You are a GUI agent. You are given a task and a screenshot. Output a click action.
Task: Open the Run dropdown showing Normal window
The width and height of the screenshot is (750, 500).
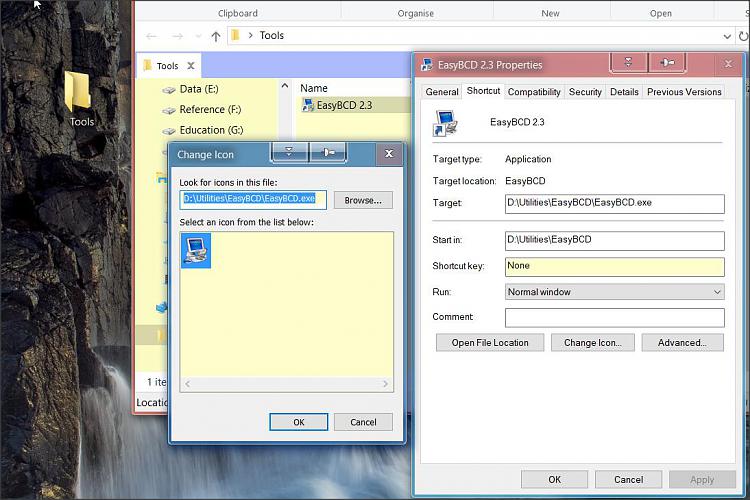point(615,292)
